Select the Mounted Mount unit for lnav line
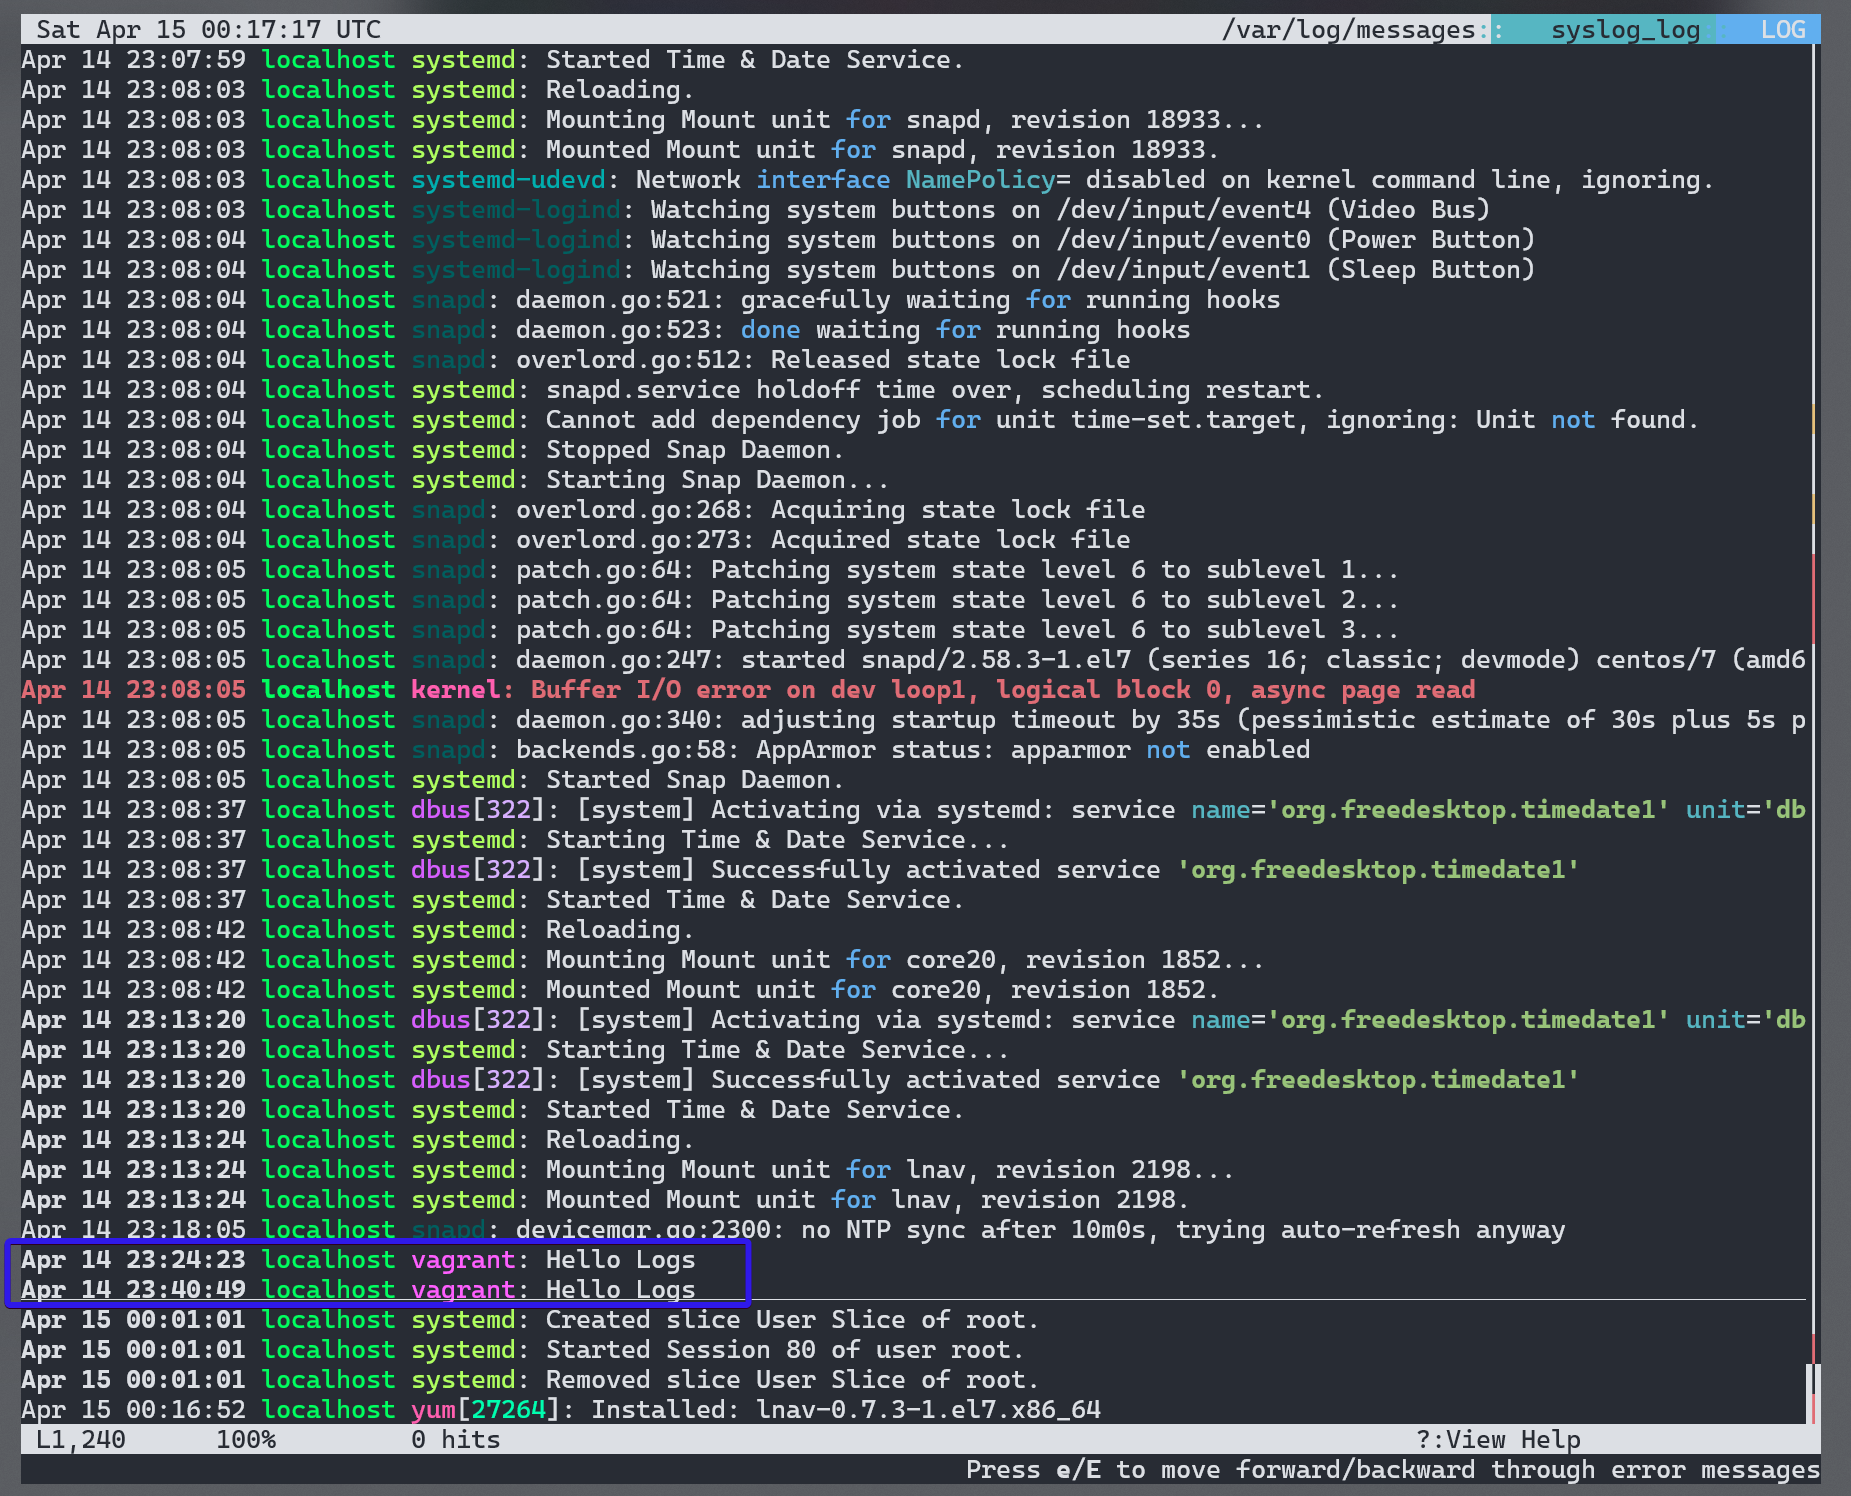 (606, 1200)
